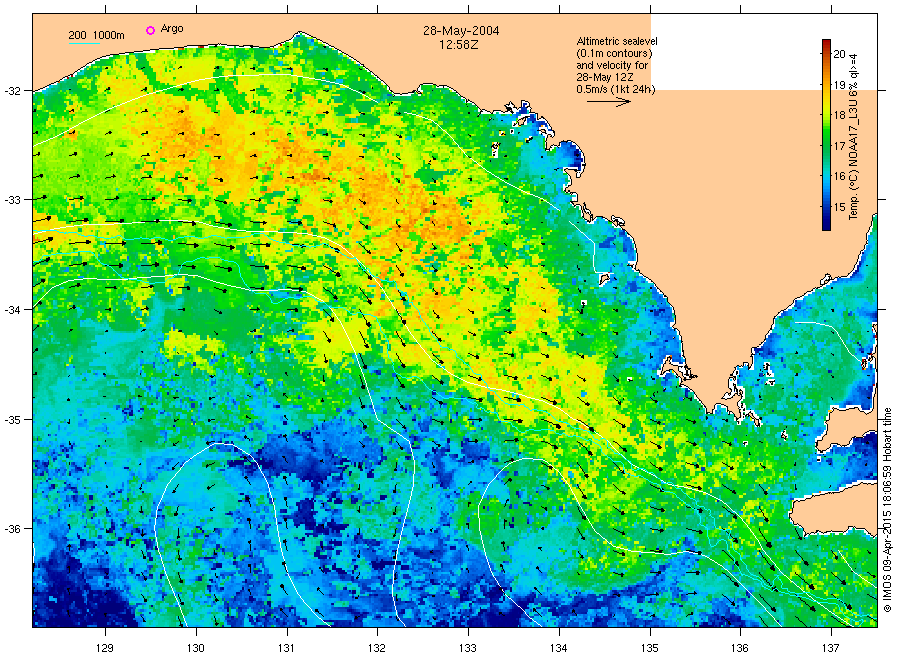This screenshot has height=660, width=900.
Task: Click the Temp NOAA17 vertical axis label
Action: click(854, 137)
